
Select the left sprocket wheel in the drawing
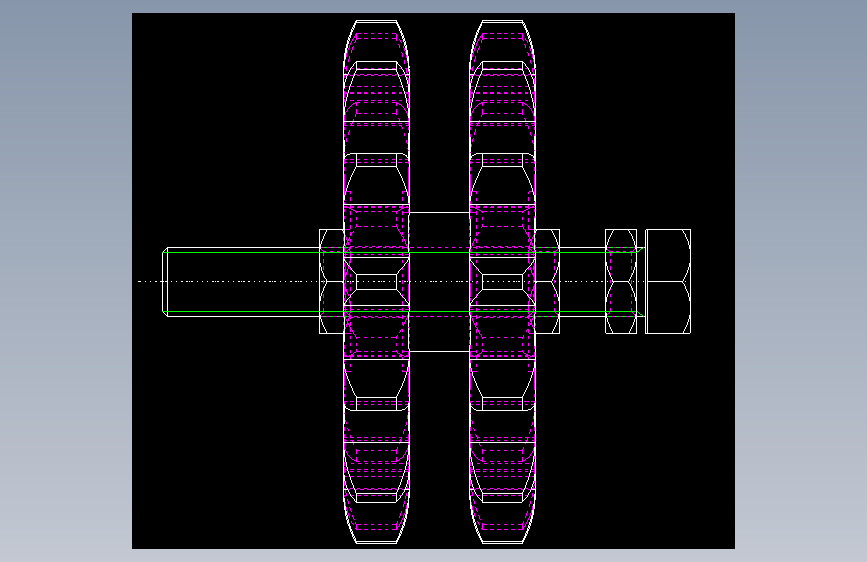[x=377, y=282]
